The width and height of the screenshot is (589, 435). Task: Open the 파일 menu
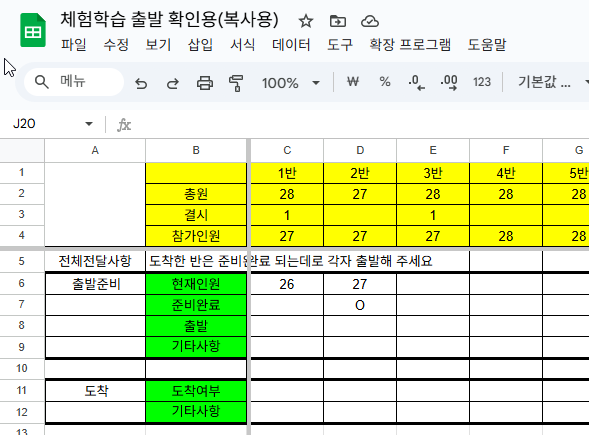point(74,45)
